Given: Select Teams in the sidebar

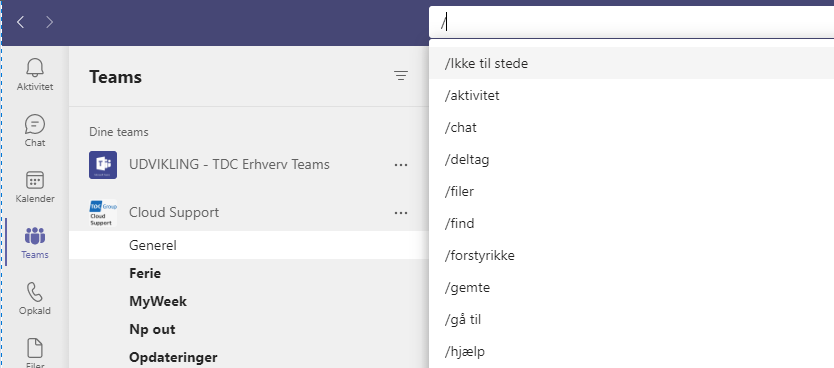Looking at the screenshot, I should click(35, 242).
